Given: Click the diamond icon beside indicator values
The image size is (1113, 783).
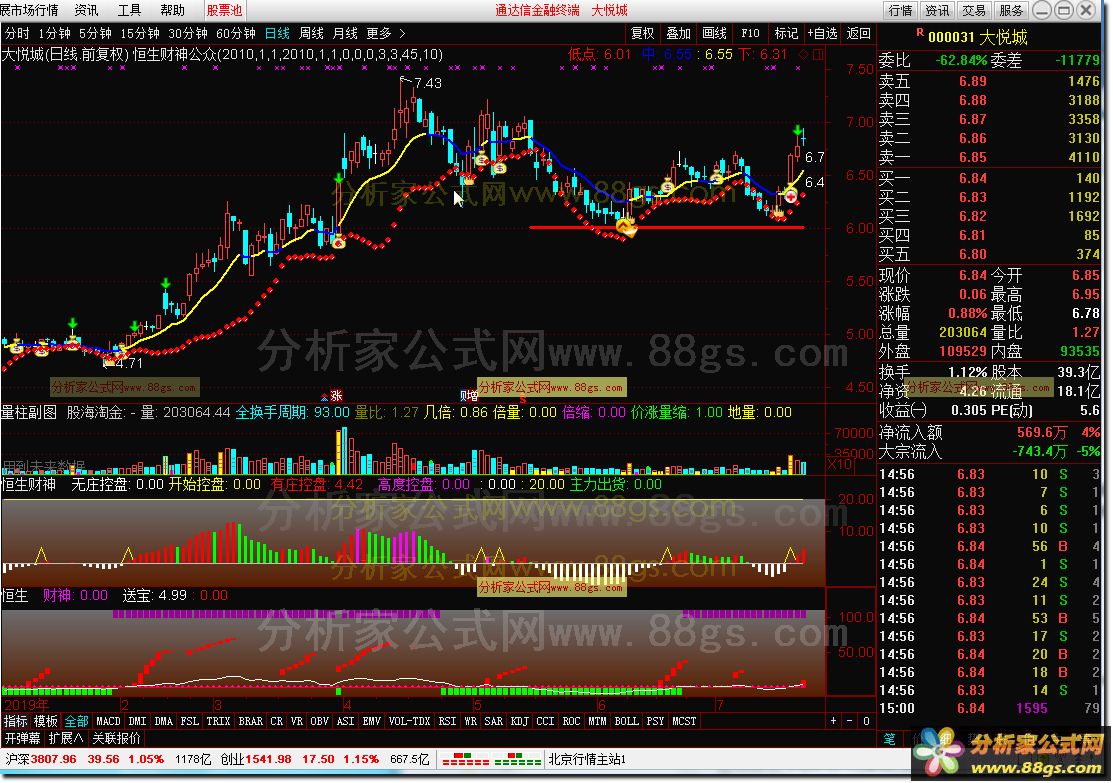Looking at the screenshot, I should [804, 55].
